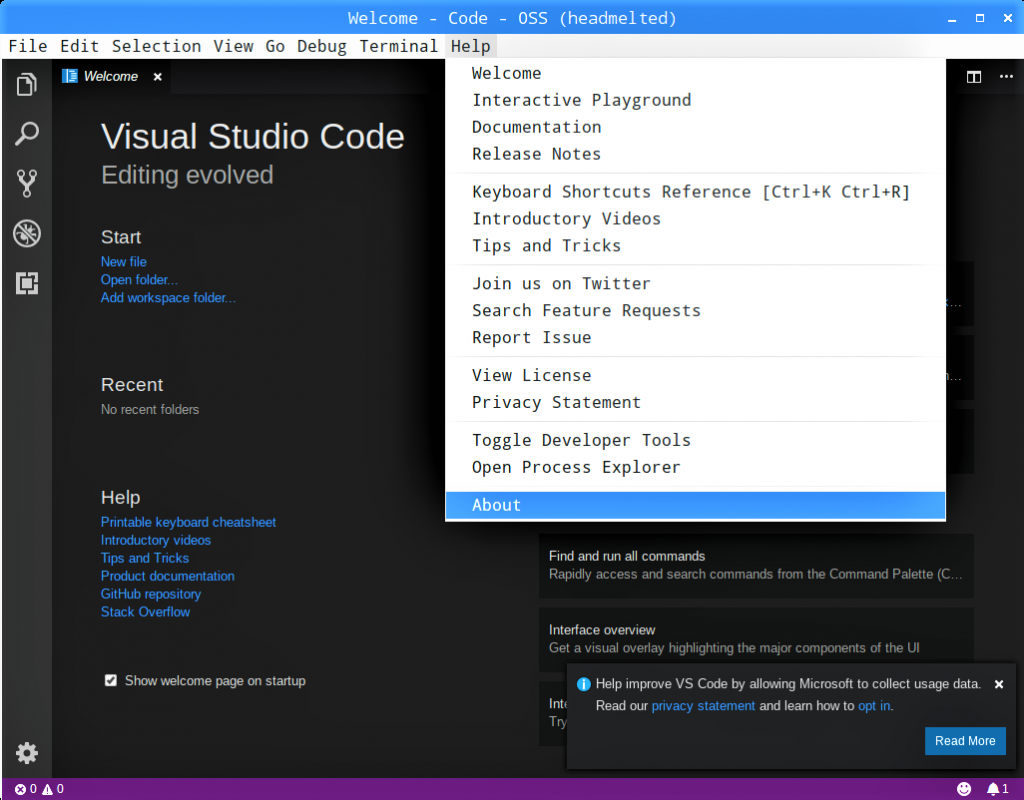The height and width of the screenshot is (800, 1024).
Task: Open the Source Control view icon
Action: 27,184
